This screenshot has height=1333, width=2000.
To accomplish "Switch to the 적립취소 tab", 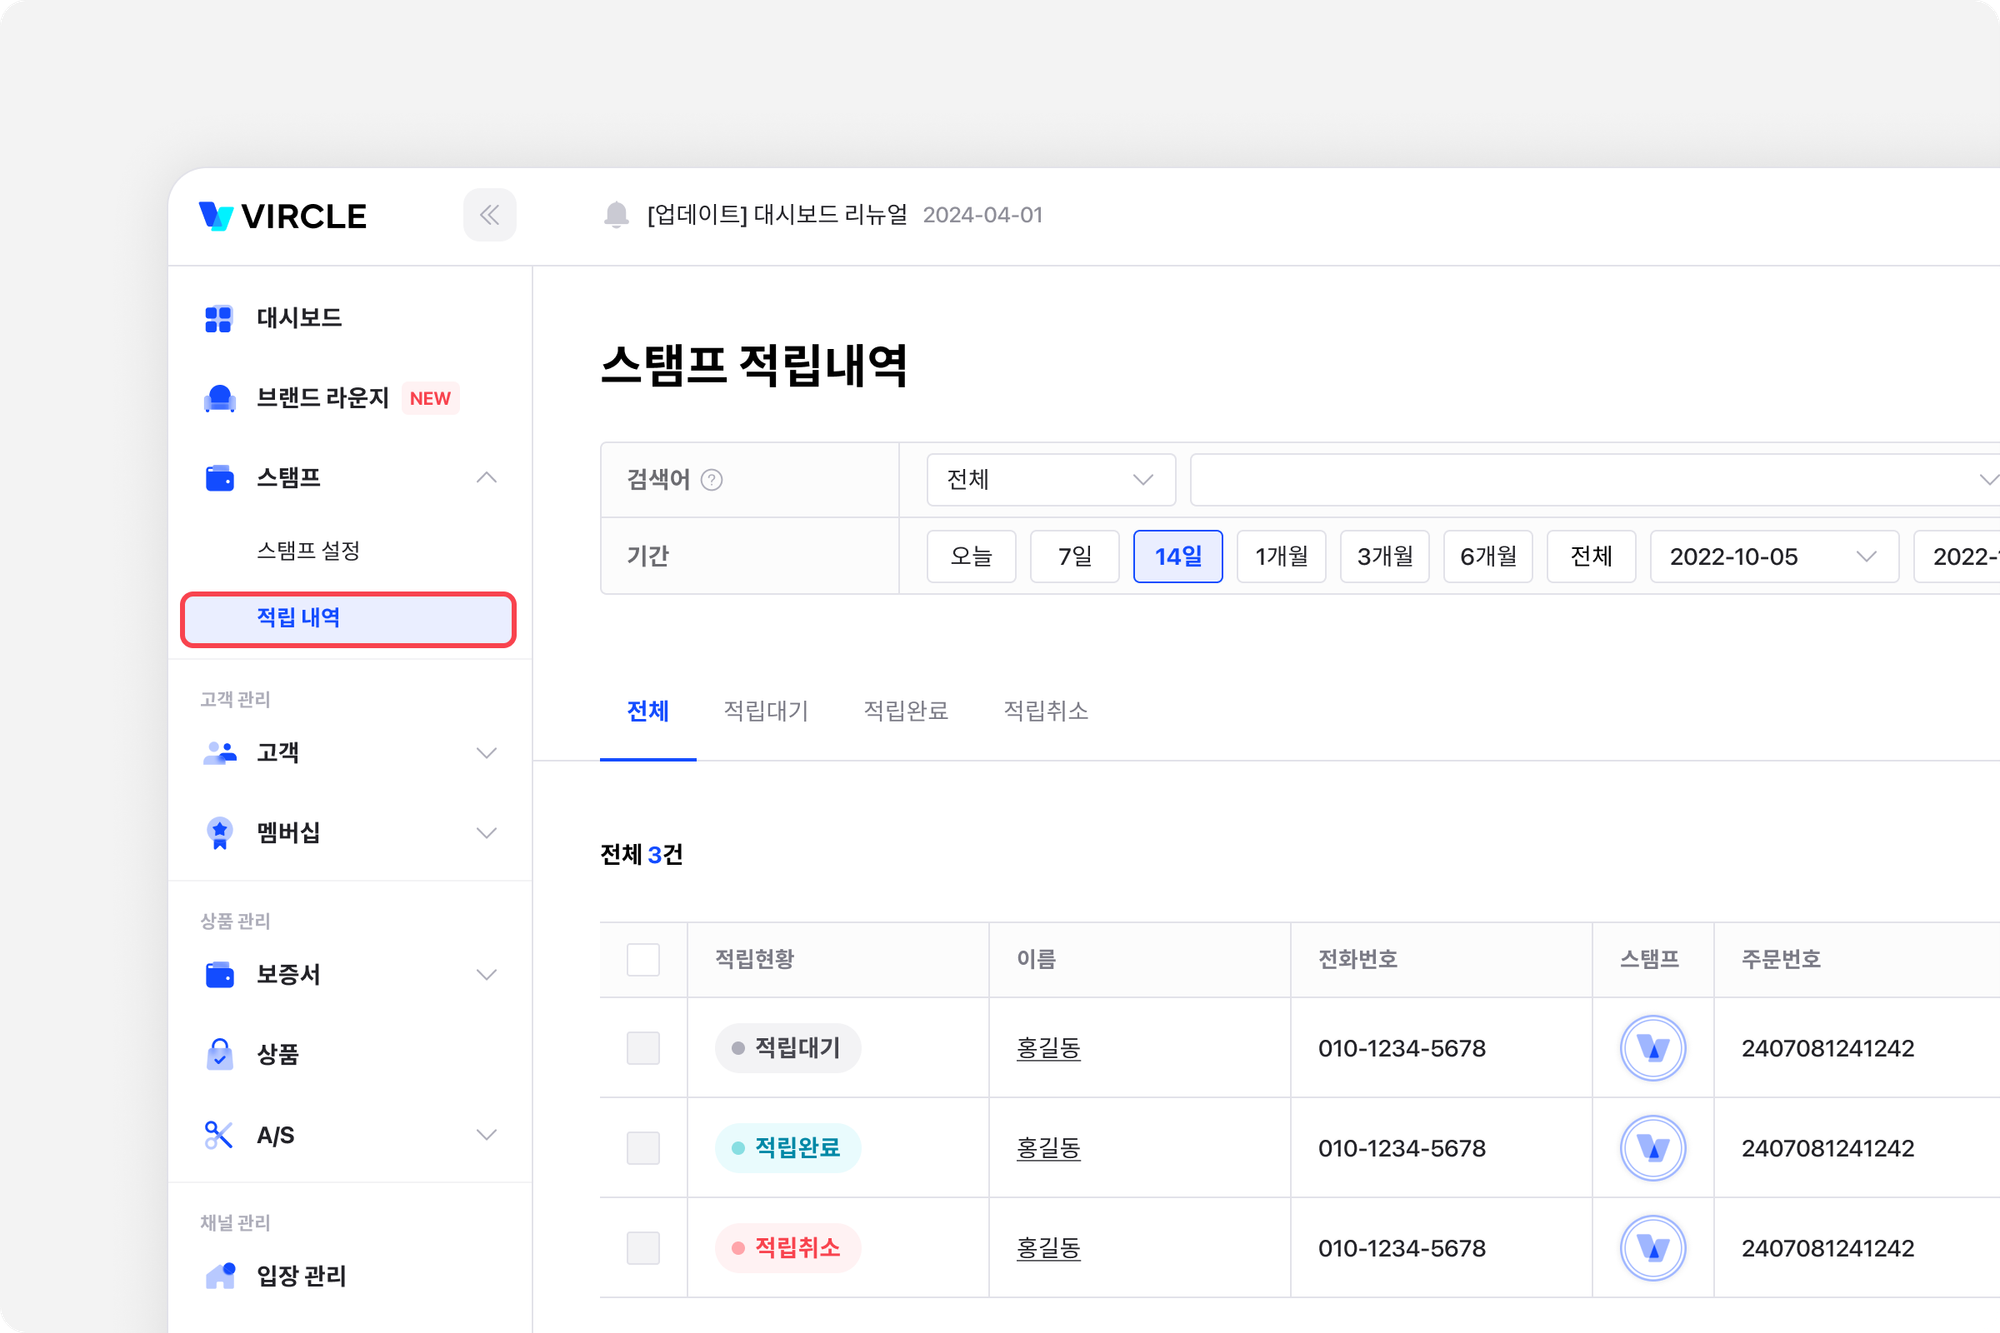I will point(1045,711).
